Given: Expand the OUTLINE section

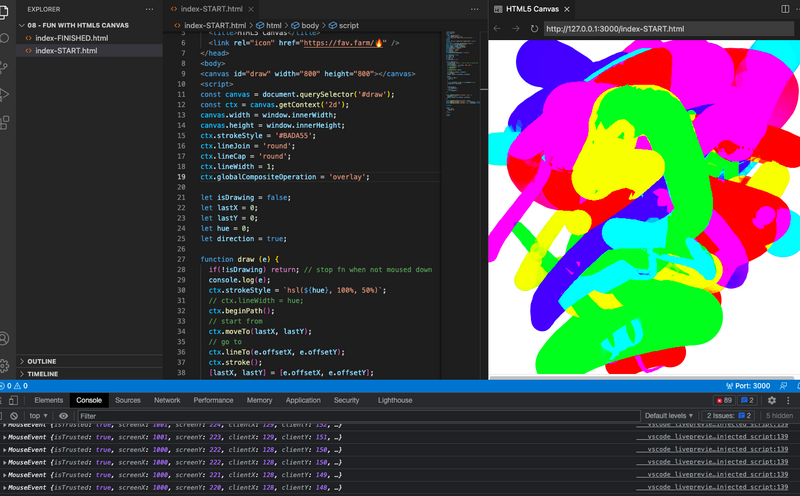Looking at the screenshot, I should pyautogui.click(x=42, y=361).
